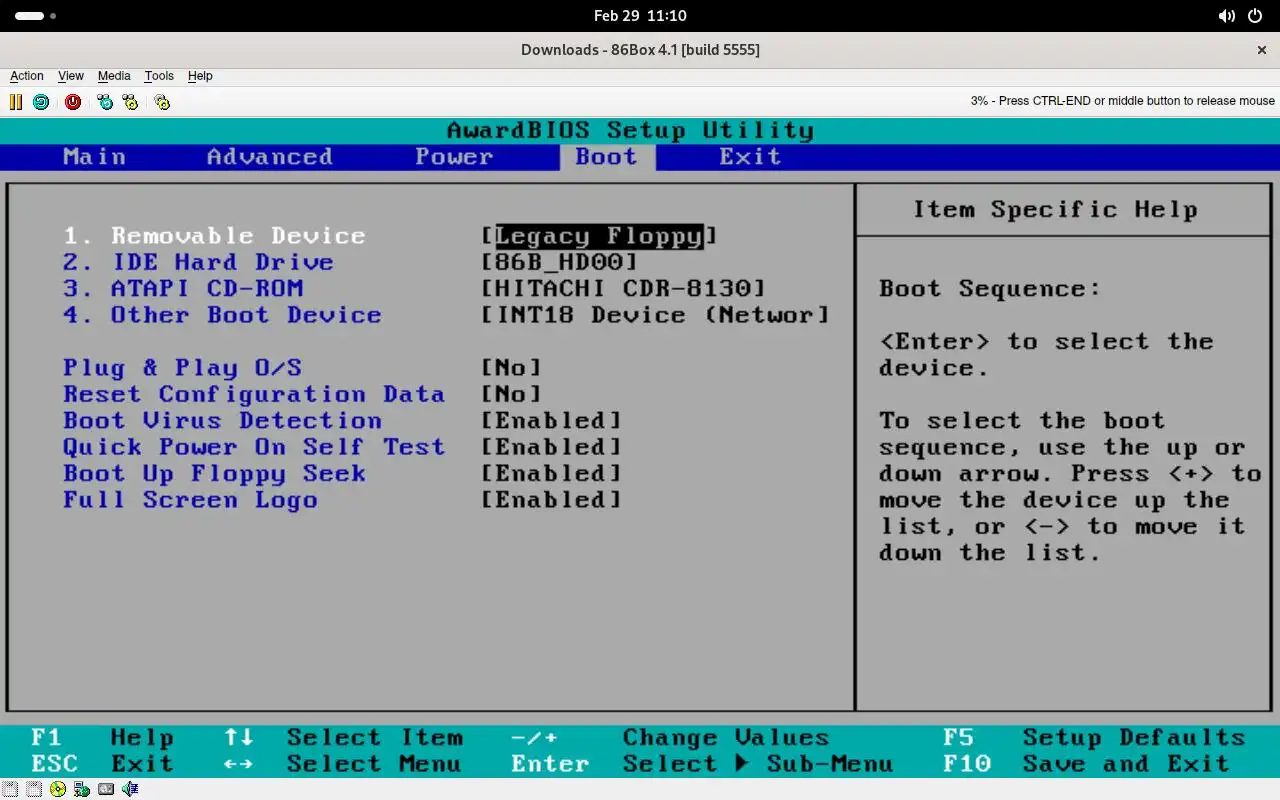Change the Reset Configuration Data [No] value
1280x800 pixels.
(x=511, y=394)
